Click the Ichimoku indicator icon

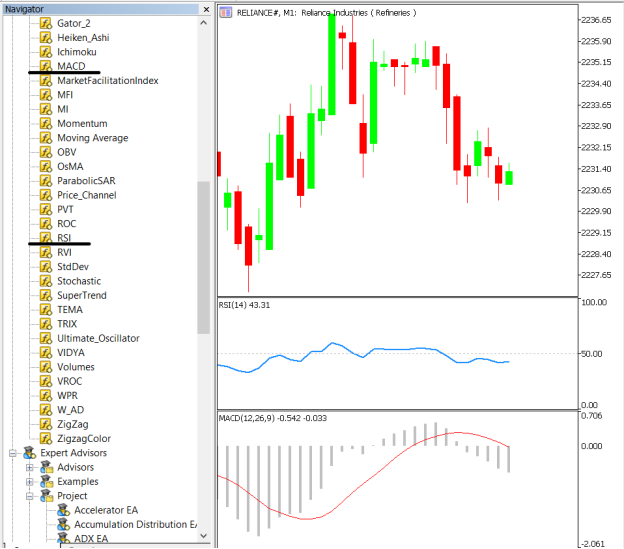[46, 52]
